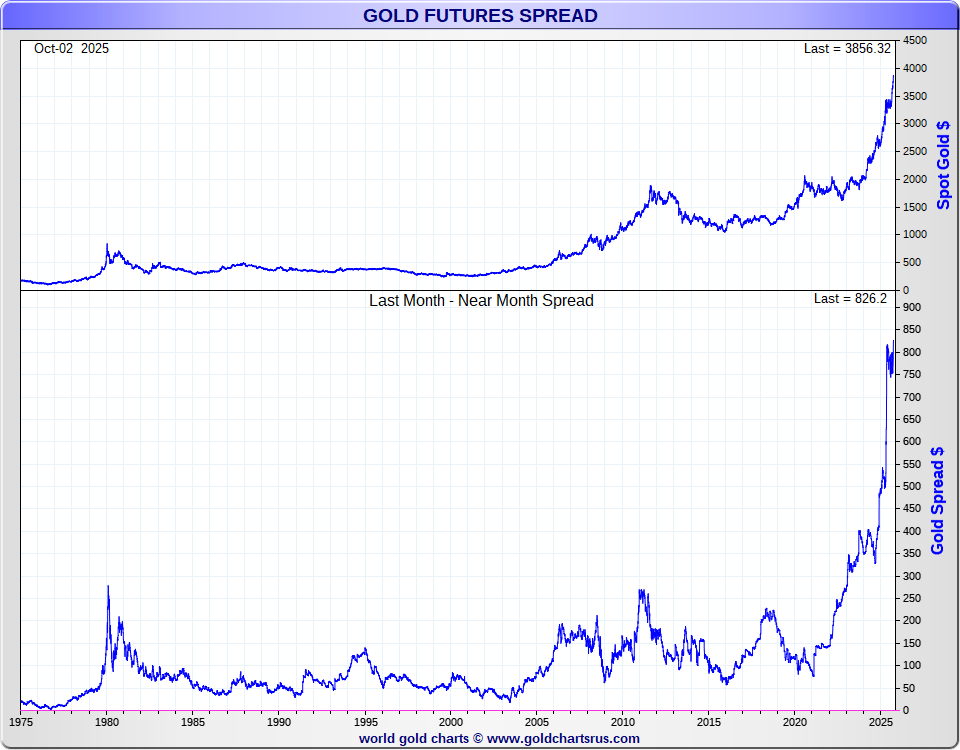Click the 1975 marker on the time axis

coord(21,722)
